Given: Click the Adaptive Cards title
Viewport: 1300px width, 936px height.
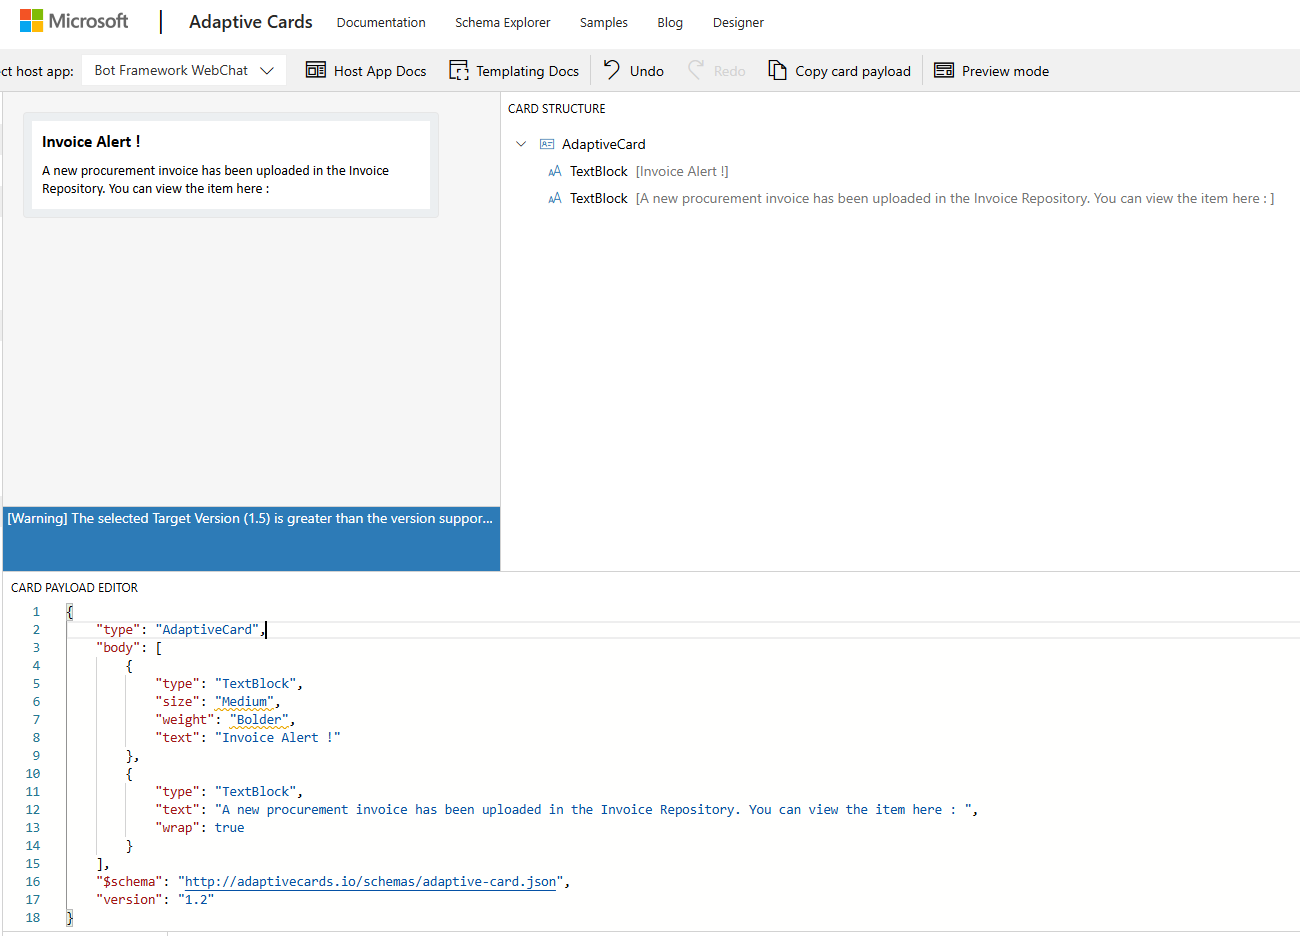Looking at the screenshot, I should coord(251,22).
